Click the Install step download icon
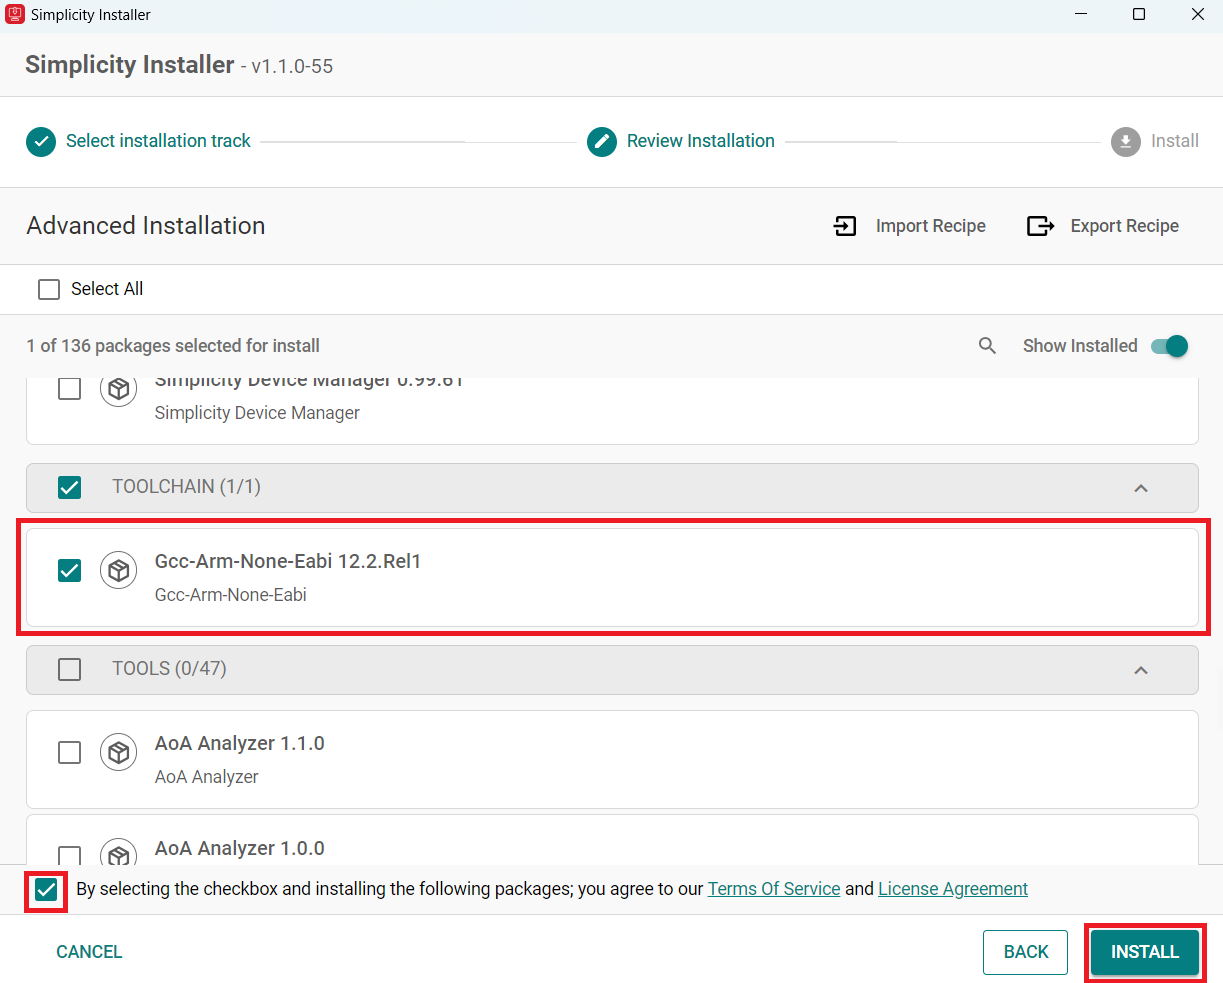 point(1124,141)
